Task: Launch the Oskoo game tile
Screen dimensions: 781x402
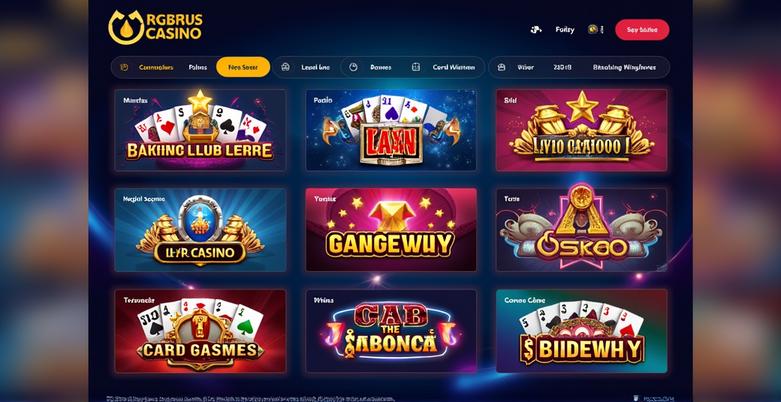Action: (x=582, y=230)
